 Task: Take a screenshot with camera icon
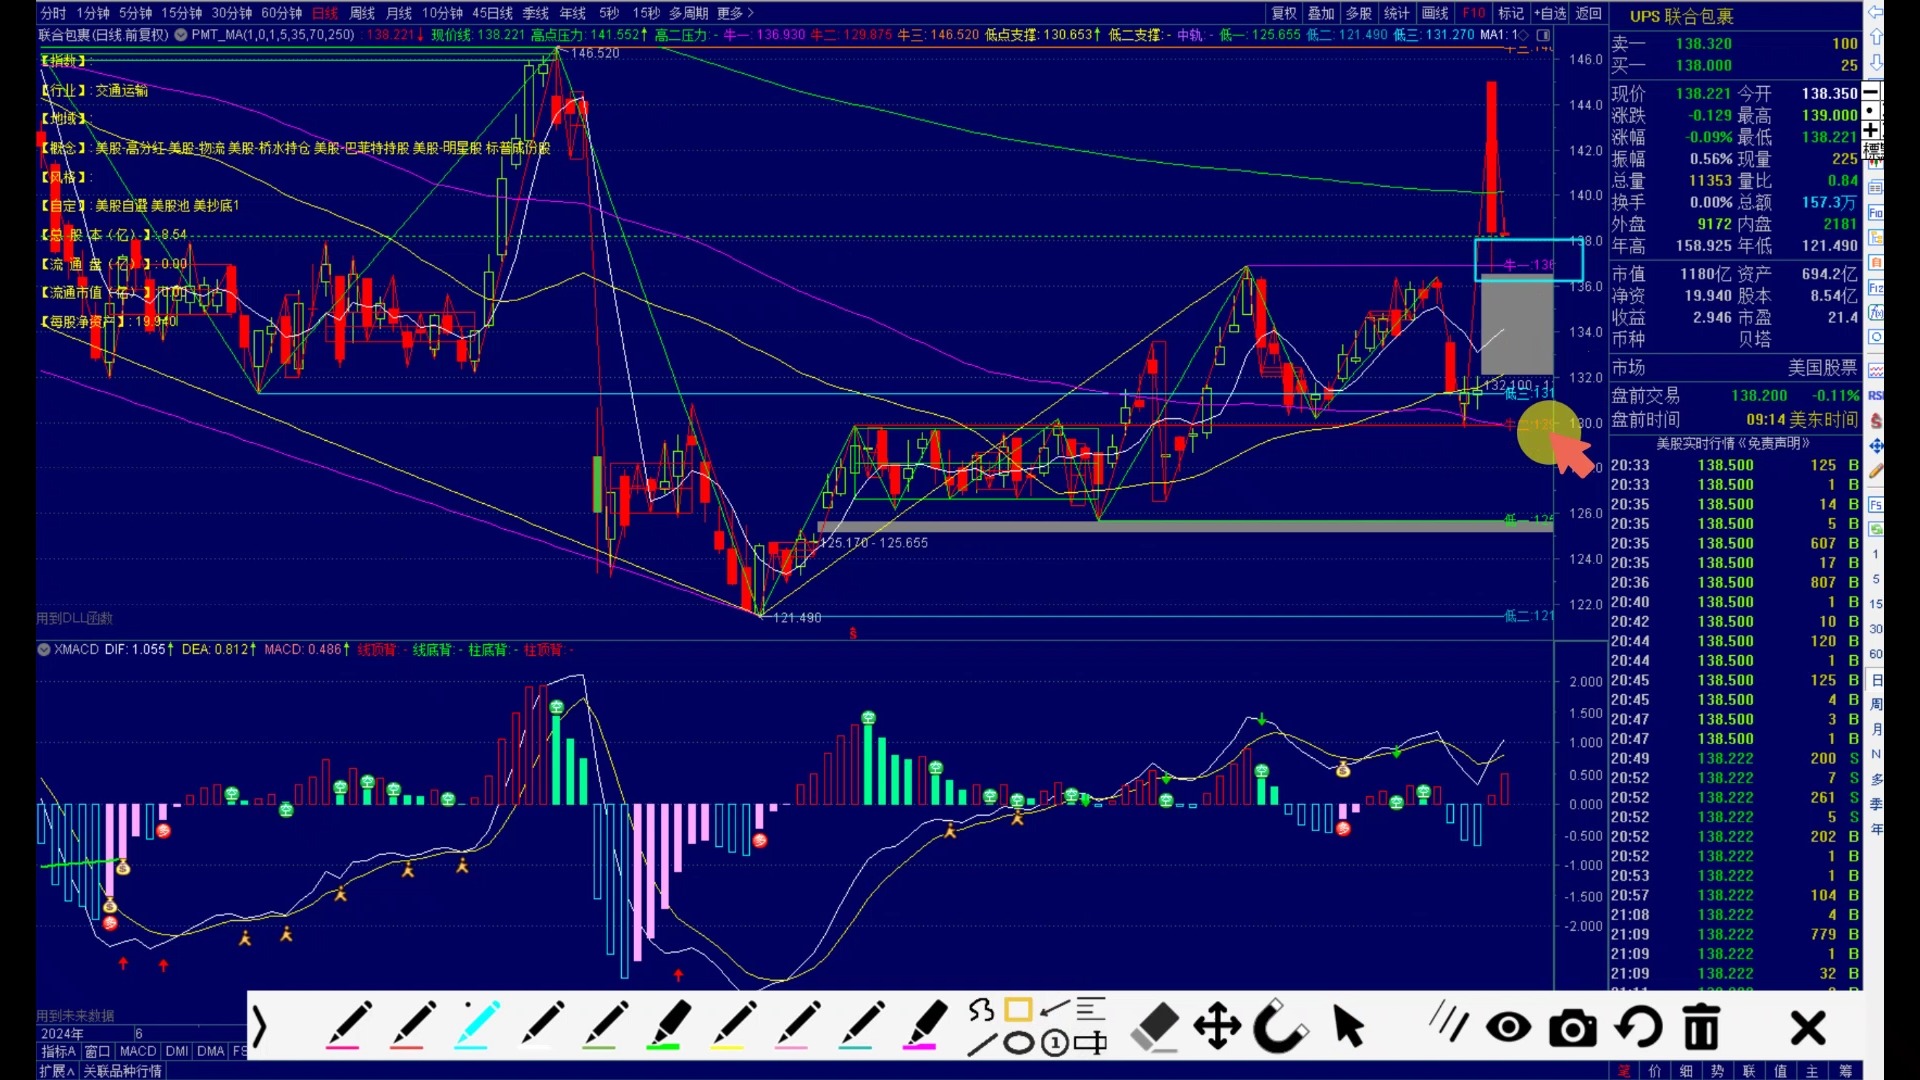[x=1573, y=1028]
